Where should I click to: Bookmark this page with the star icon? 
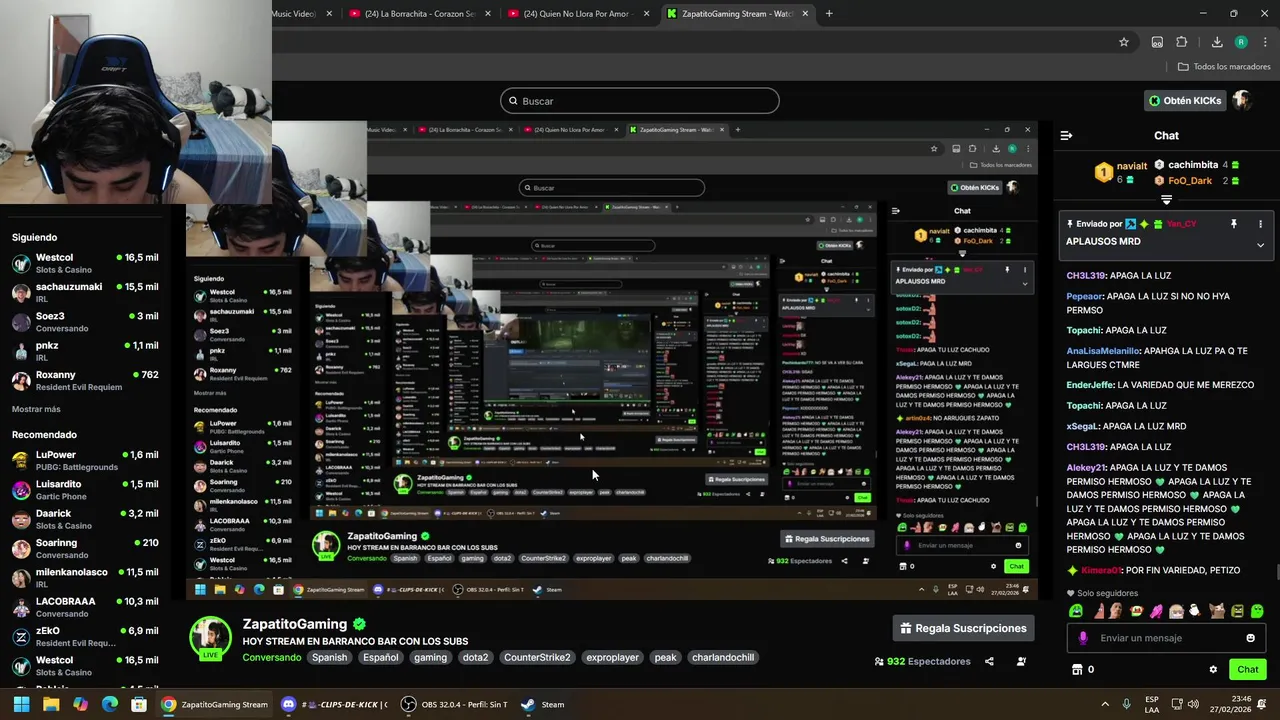point(1124,42)
